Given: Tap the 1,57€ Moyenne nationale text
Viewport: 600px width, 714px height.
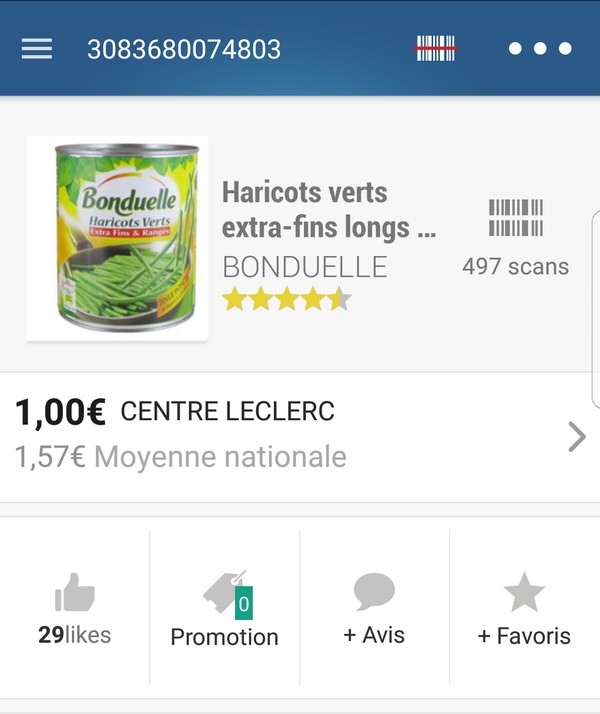Looking at the screenshot, I should pyautogui.click(x=181, y=457).
